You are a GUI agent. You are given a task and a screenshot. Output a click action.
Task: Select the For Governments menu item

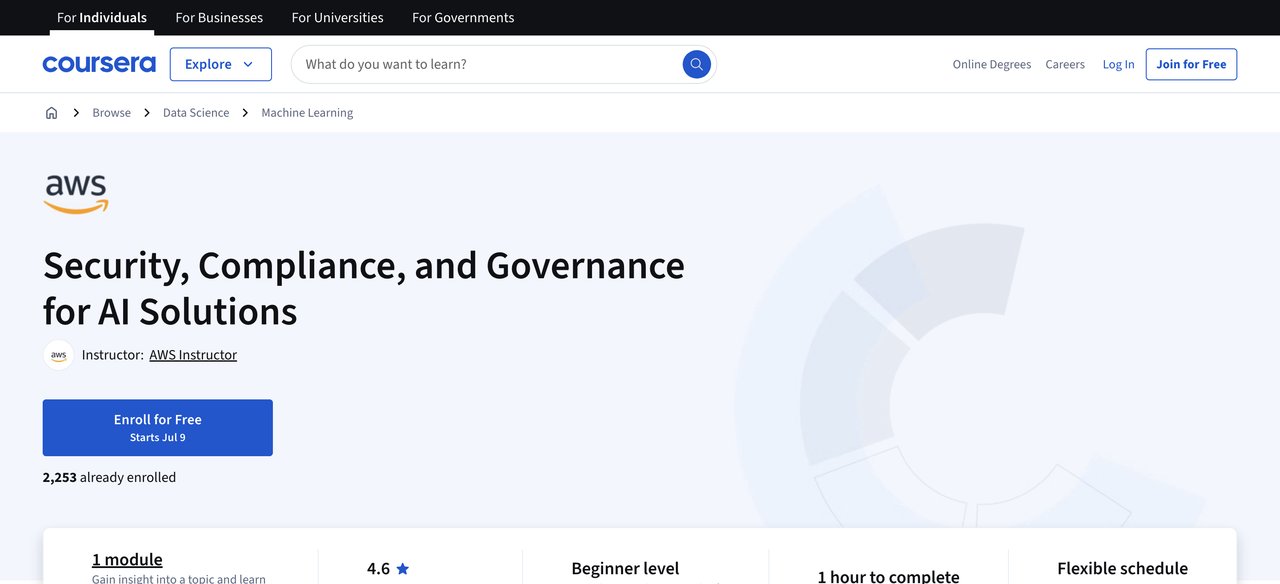pyautogui.click(x=462, y=17)
